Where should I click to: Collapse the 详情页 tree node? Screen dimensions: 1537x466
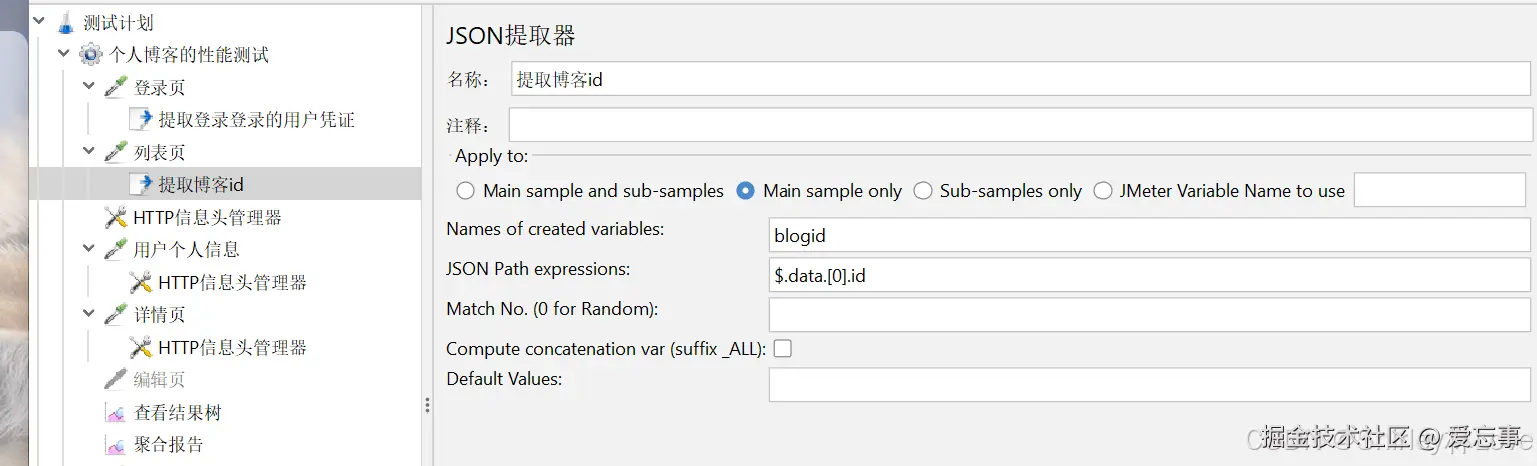tap(89, 314)
